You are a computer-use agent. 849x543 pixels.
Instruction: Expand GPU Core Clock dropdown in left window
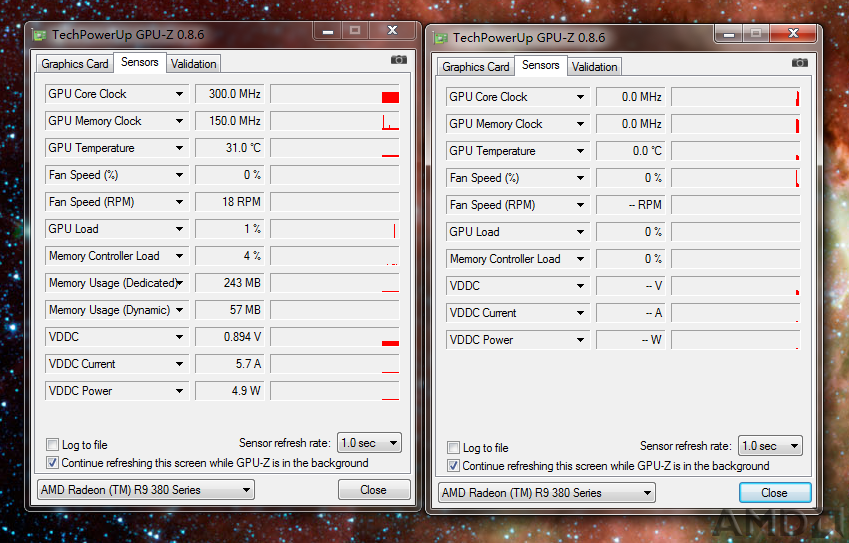179,94
